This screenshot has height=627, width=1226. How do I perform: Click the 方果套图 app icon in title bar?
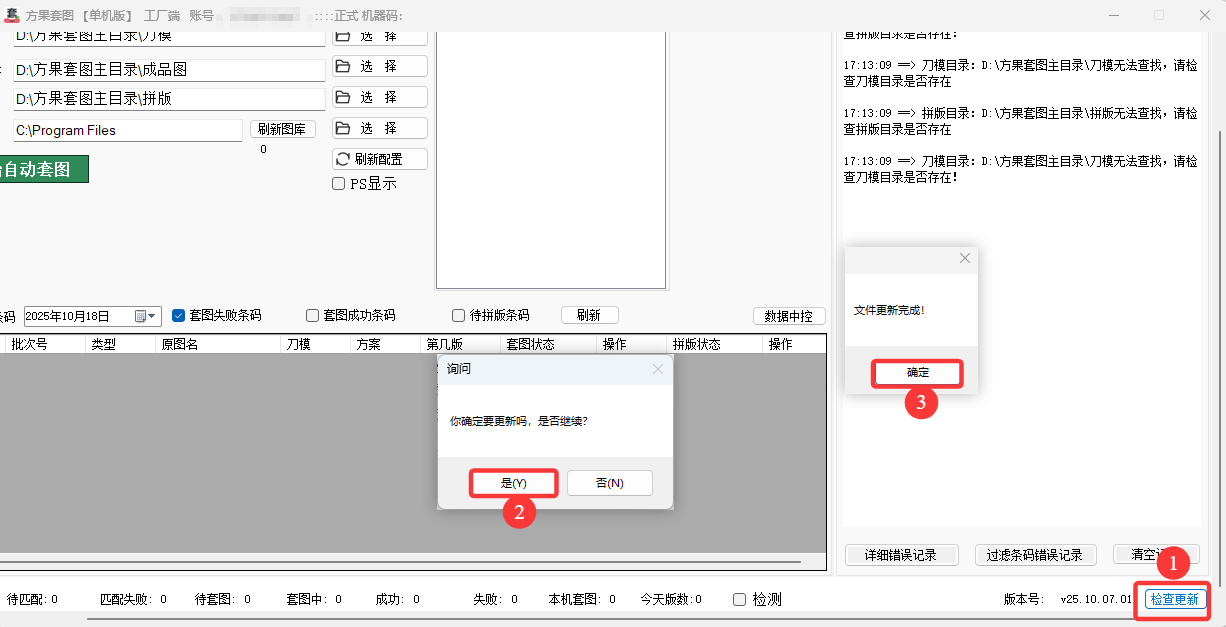click(12, 15)
